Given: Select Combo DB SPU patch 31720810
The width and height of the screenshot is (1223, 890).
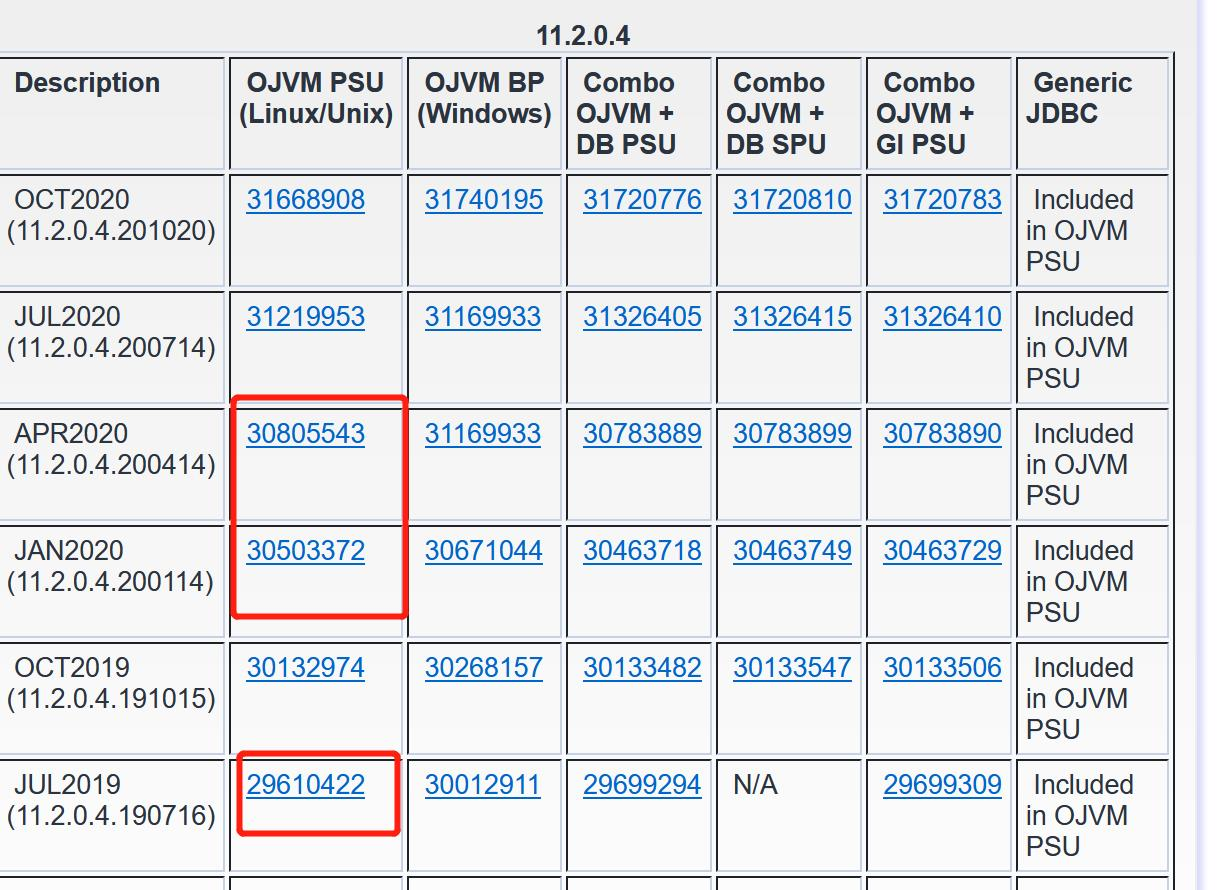Looking at the screenshot, I should tap(792, 200).
